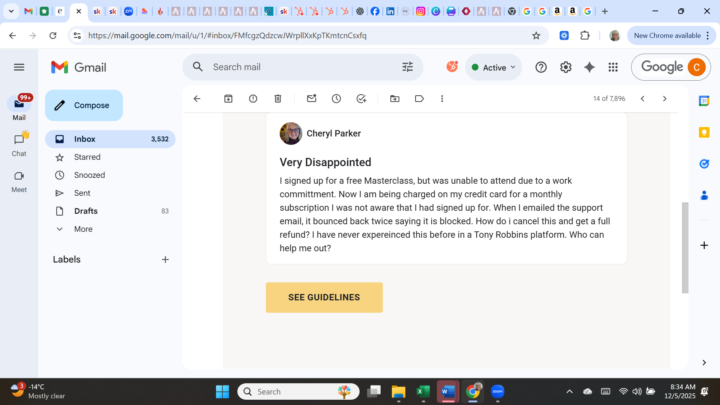Click the address bar URL
Screen dimensions: 720x405
pos(227,35)
